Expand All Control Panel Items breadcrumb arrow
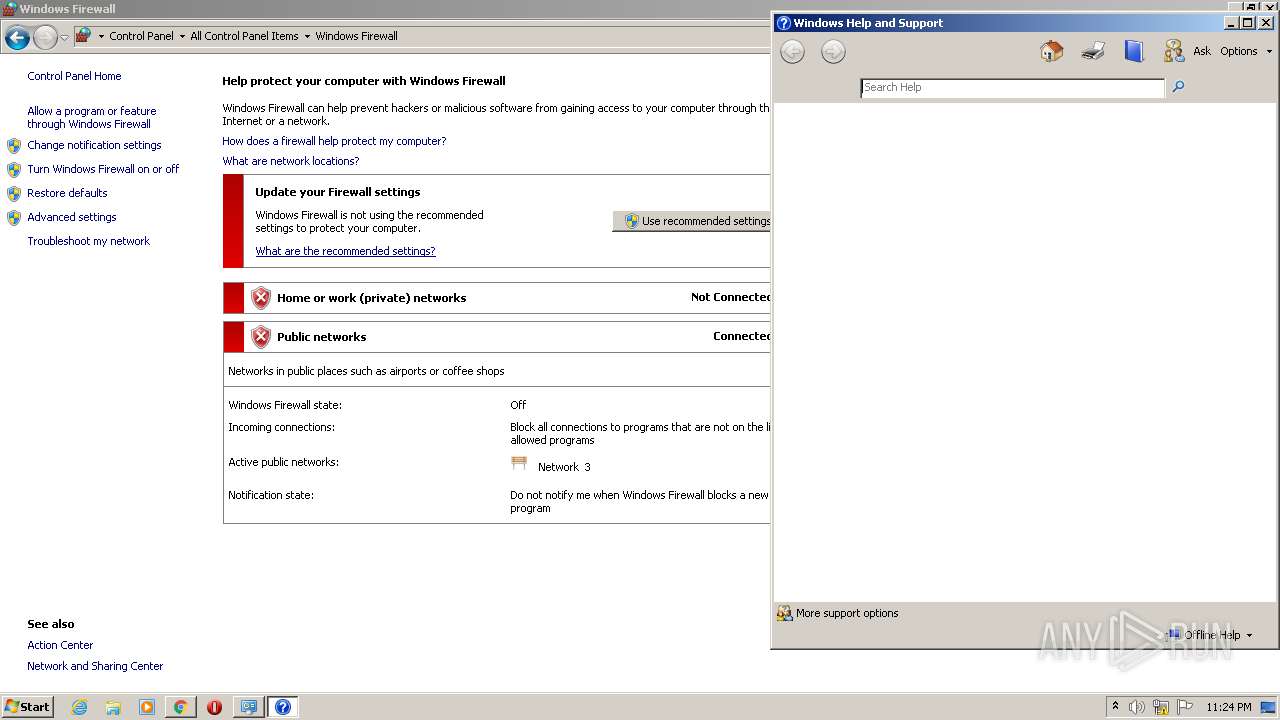The image size is (1280, 720). pyautogui.click(x=307, y=36)
